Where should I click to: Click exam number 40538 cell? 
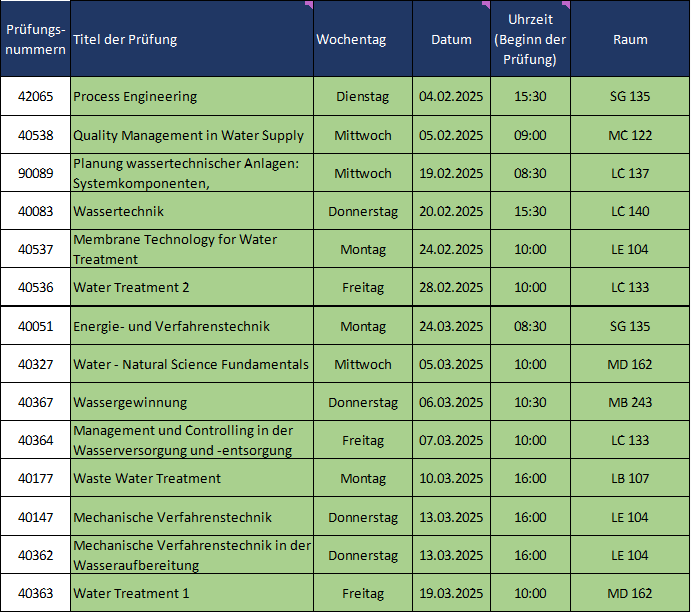35,135
